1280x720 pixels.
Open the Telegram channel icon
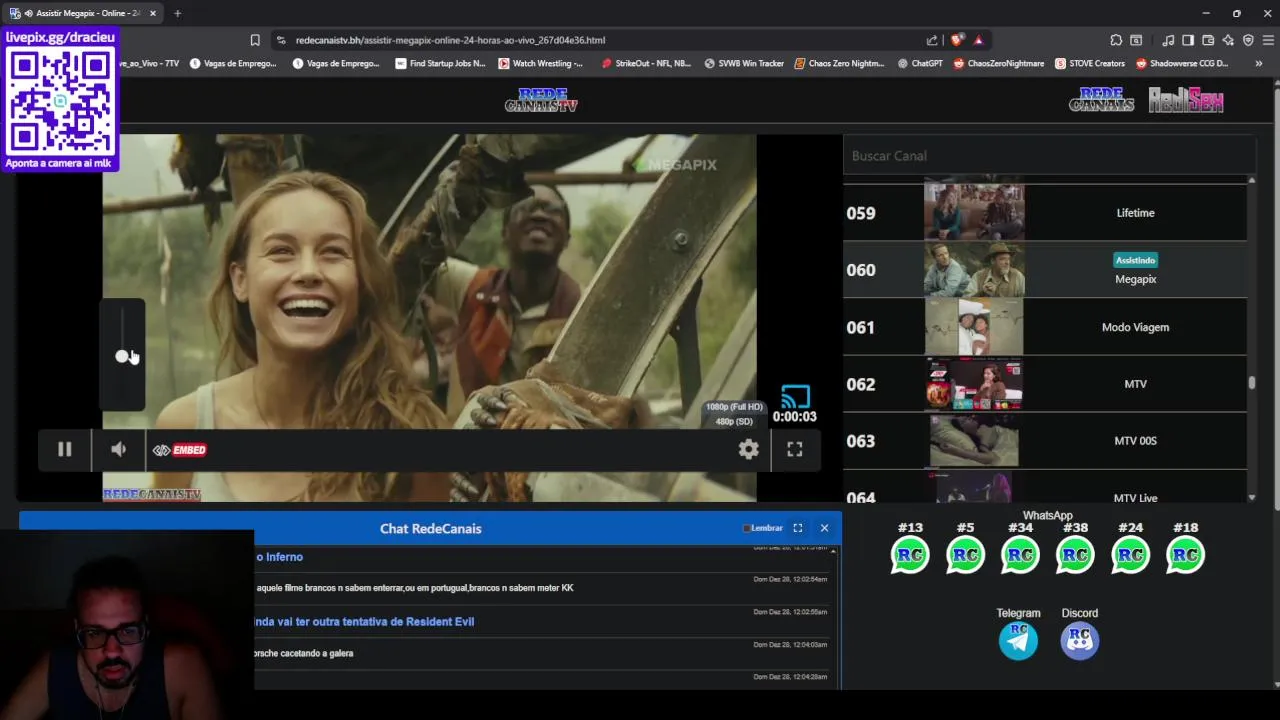coord(1018,641)
